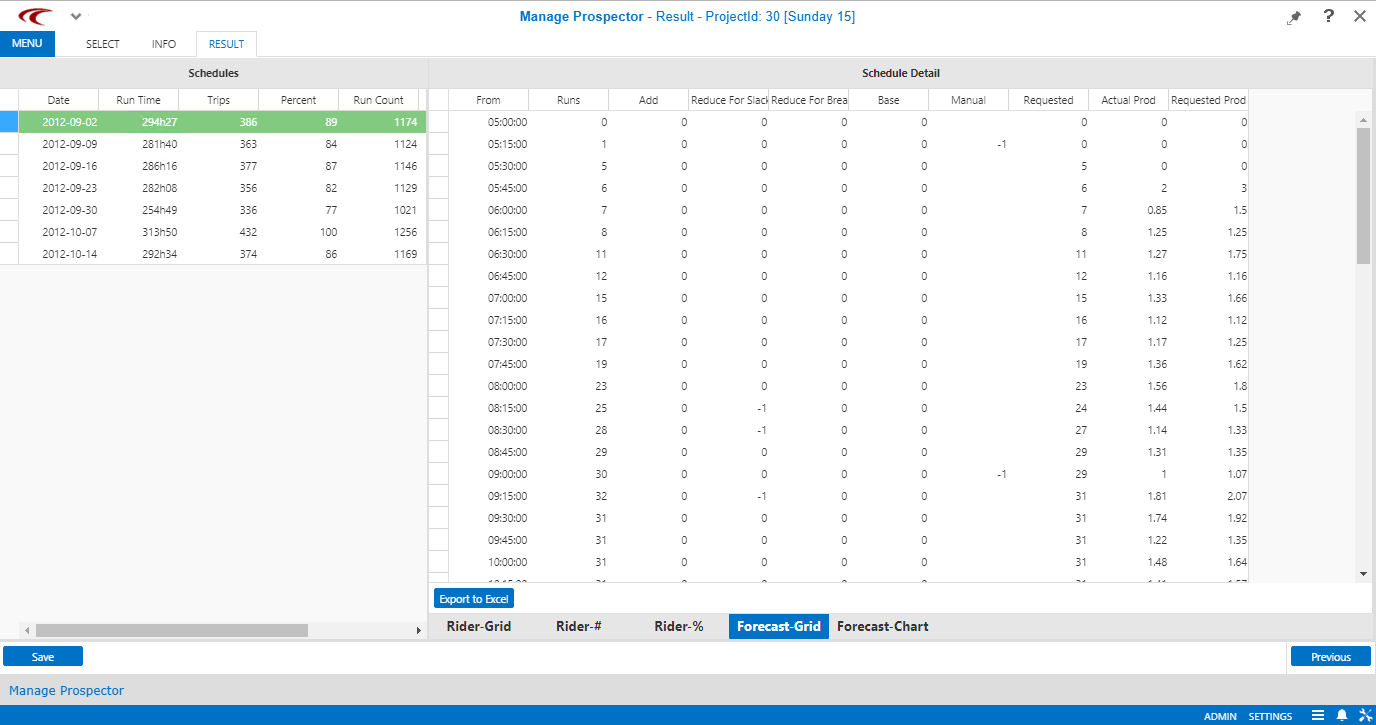Click the X icon to close Manage Prospector
The image size is (1376, 725).
tap(1359, 16)
